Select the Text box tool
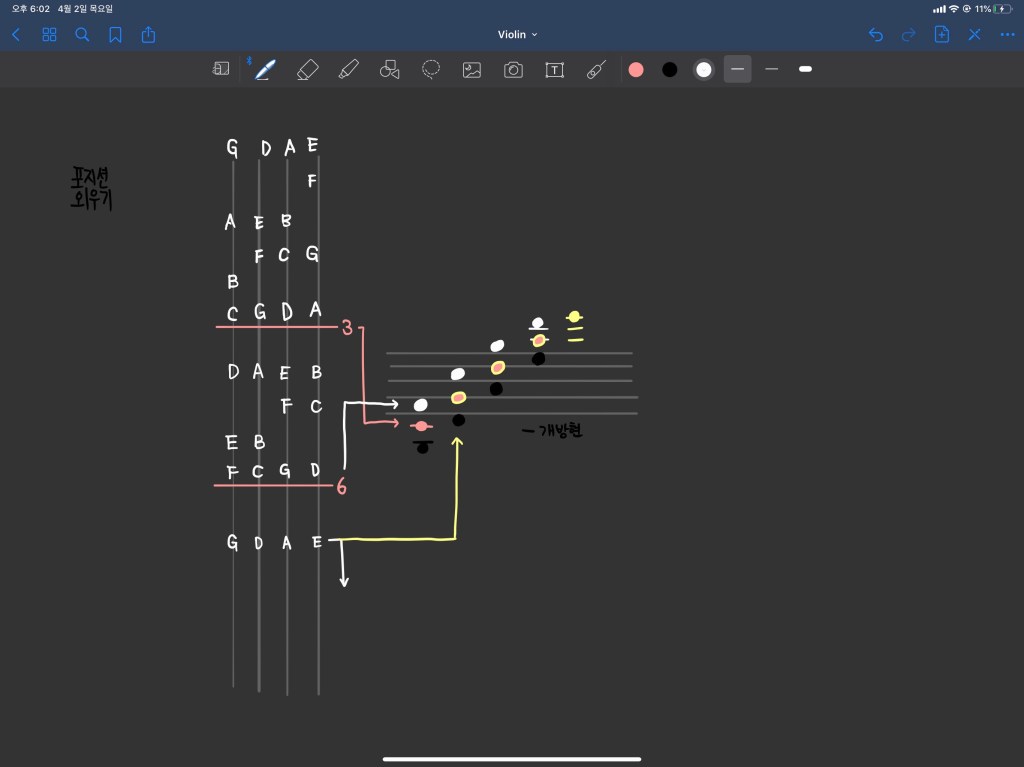 [x=554, y=69]
